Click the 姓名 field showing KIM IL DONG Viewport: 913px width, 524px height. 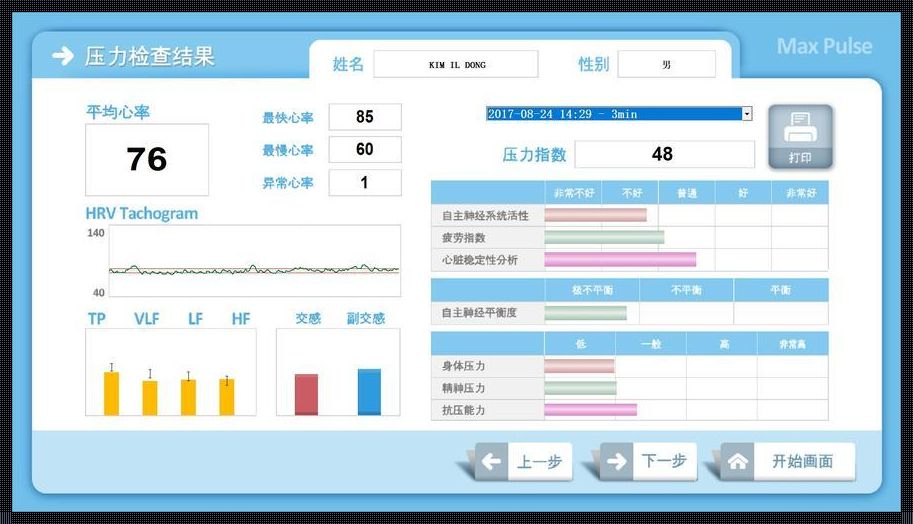tap(456, 64)
